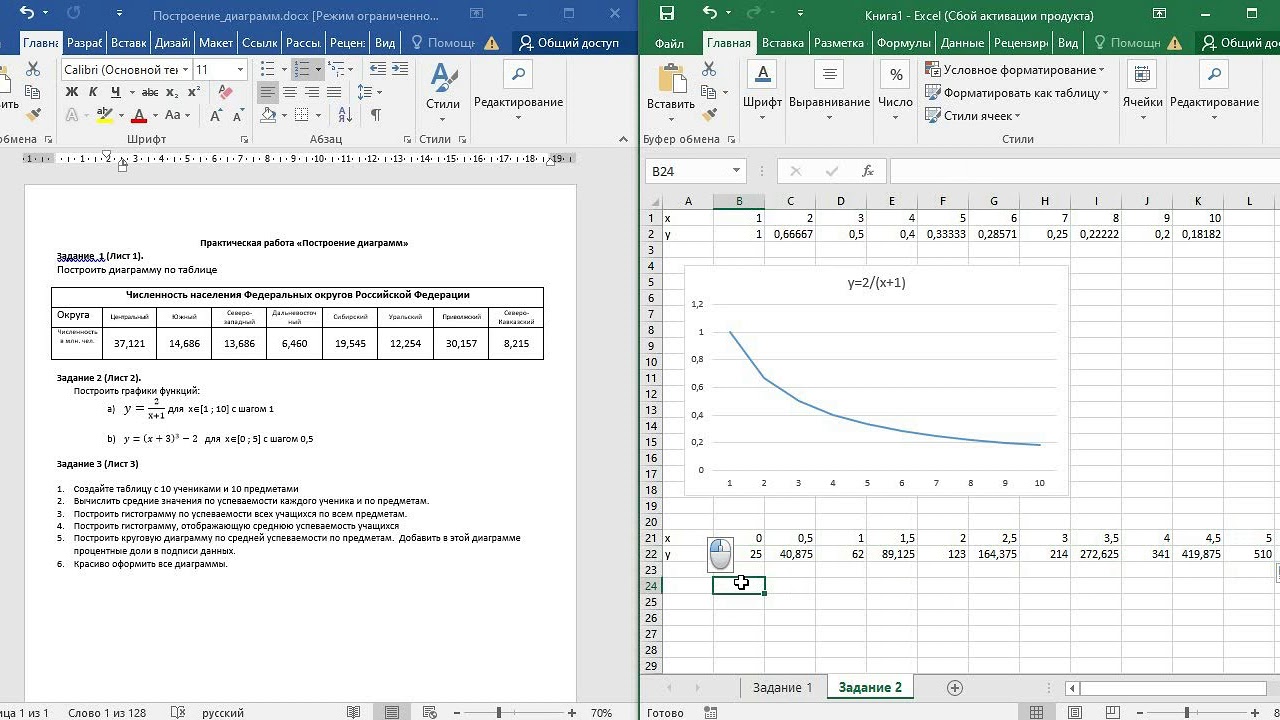Toggle subscript x₂ in Word
Screen dimensions: 1280x720
[173, 92]
